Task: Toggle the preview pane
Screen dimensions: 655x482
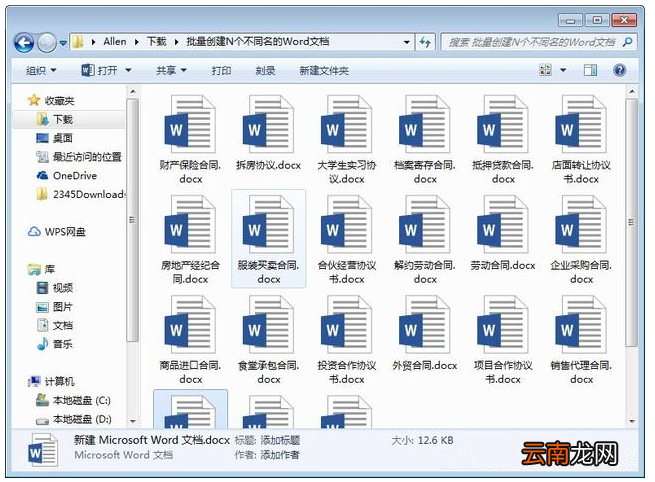Action: pyautogui.click(x=590, y=70)
